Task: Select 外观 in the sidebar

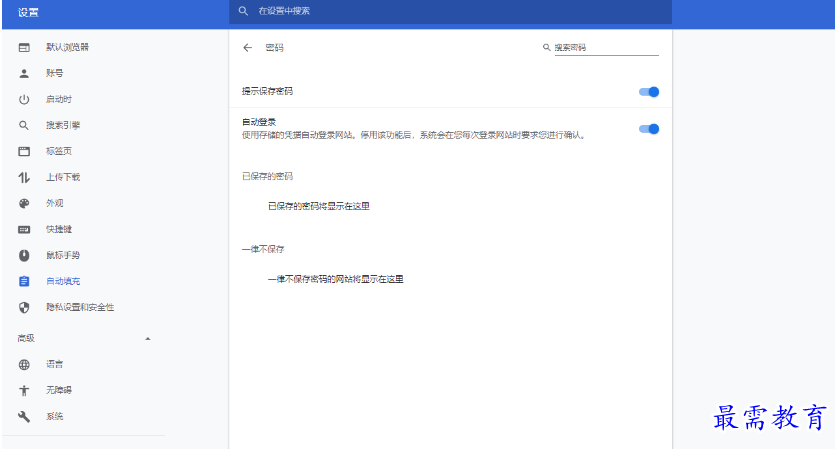Action: pos(54,203)
